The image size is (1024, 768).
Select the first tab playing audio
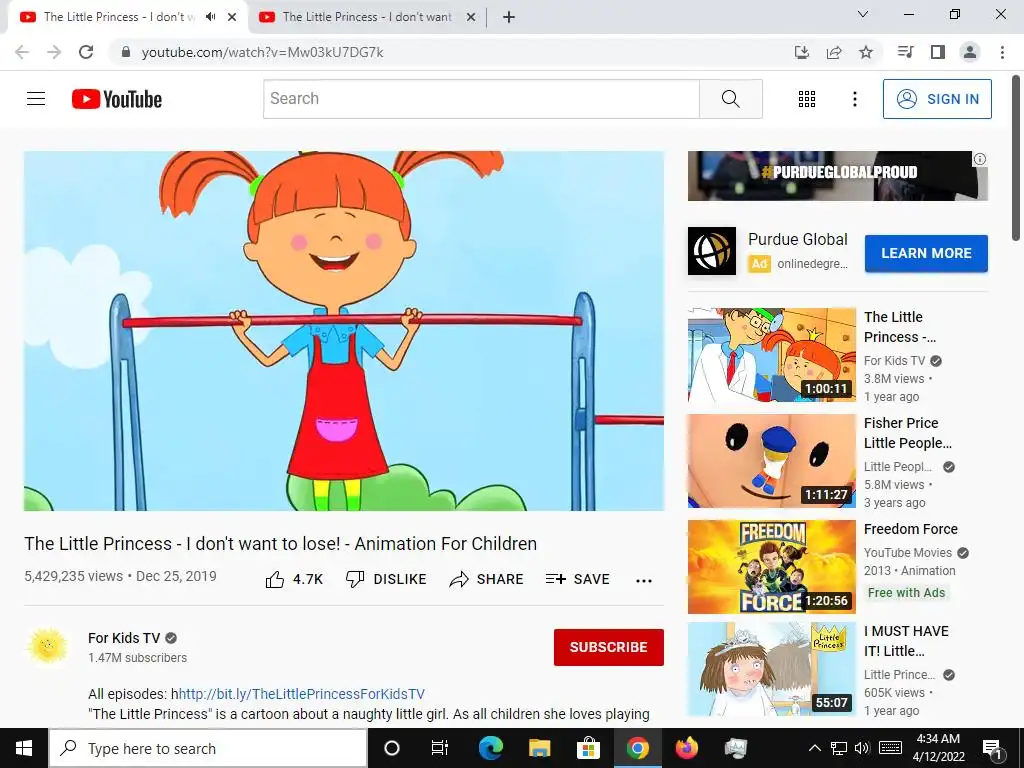118,17
